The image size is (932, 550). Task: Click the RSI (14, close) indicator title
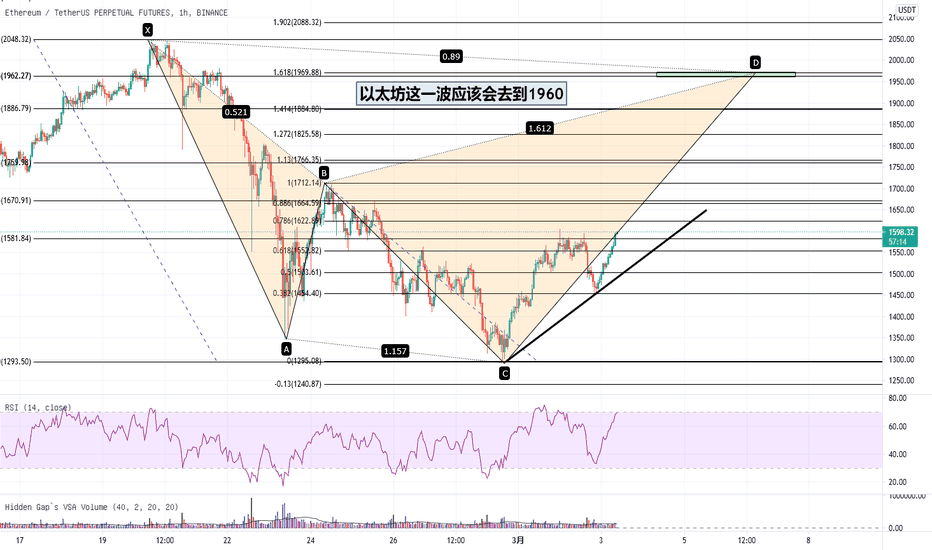(x=38, y=407)
